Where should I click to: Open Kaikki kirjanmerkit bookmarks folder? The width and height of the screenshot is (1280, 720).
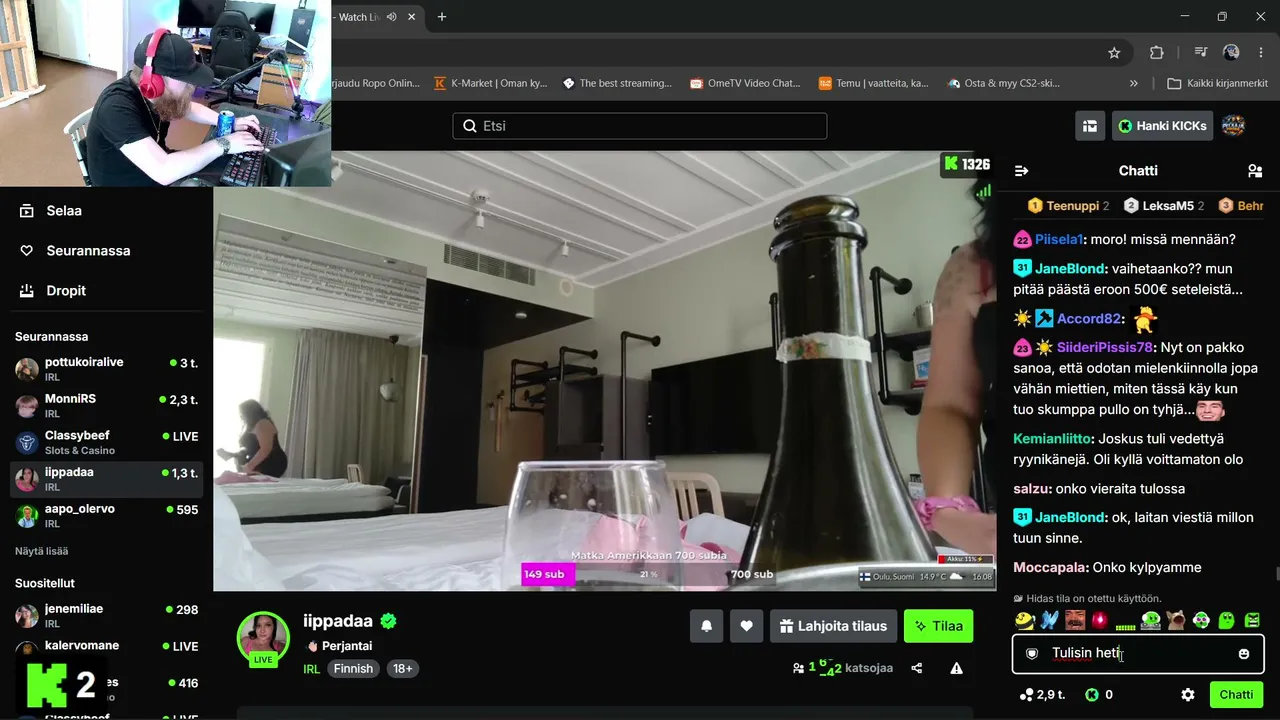(1217, 83)
